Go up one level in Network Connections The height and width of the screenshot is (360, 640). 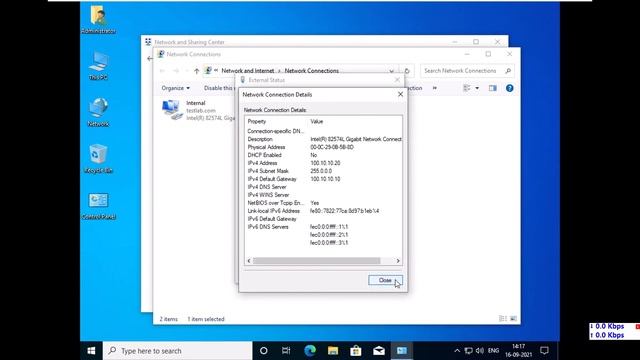point(197,71)
